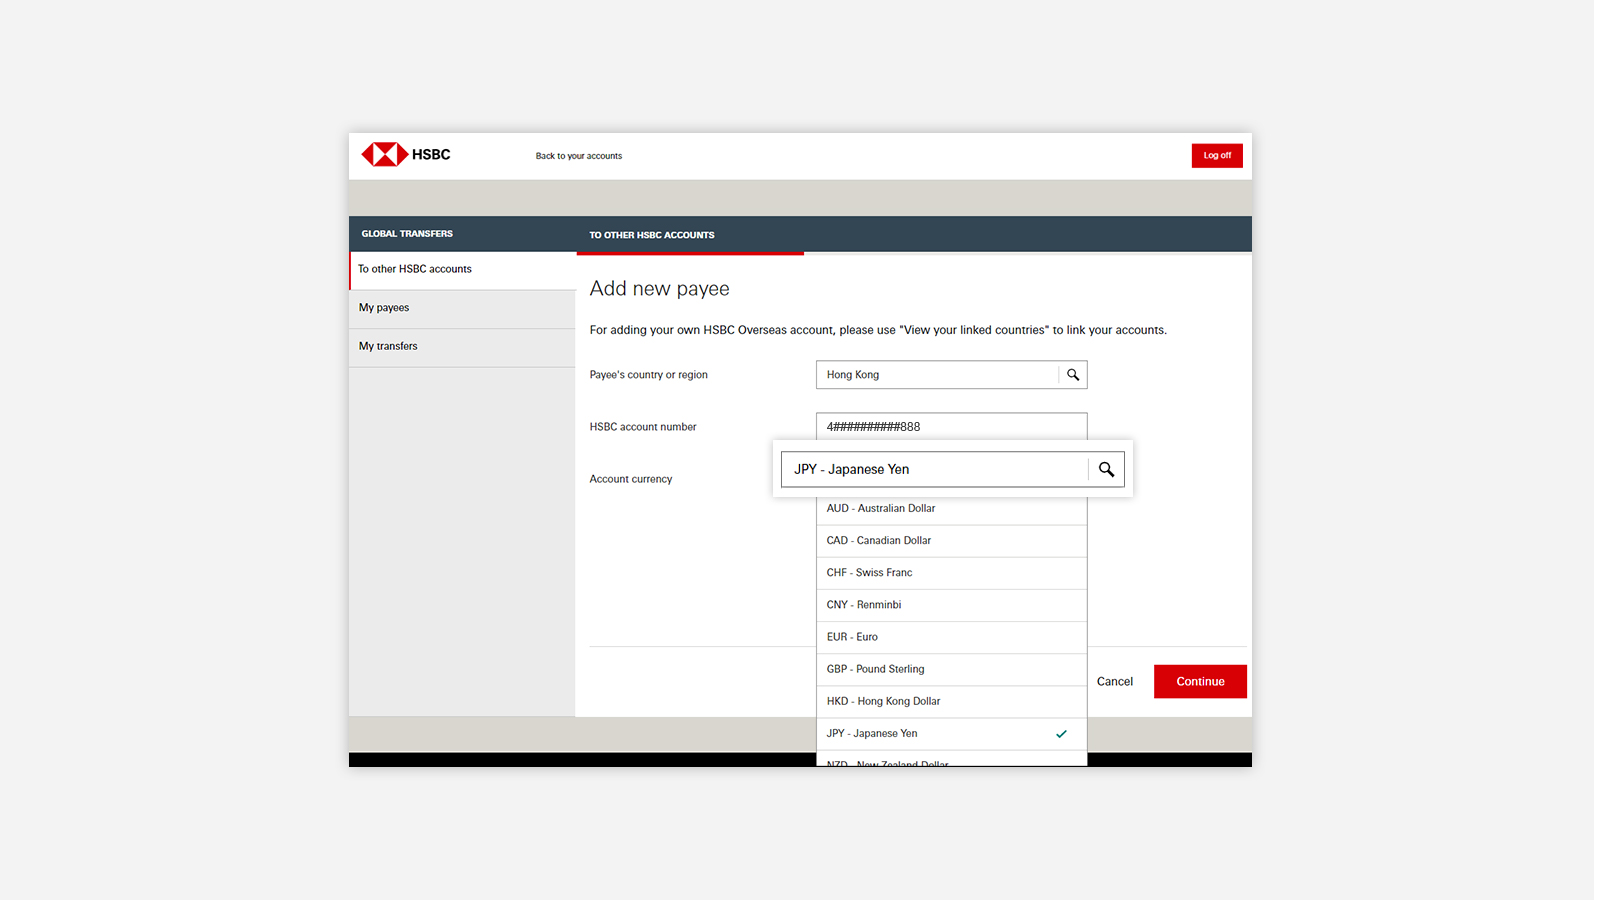This screenshot has width=1600, height=900.
Task: Click the Continue button
Action: tap(1200, 681)
